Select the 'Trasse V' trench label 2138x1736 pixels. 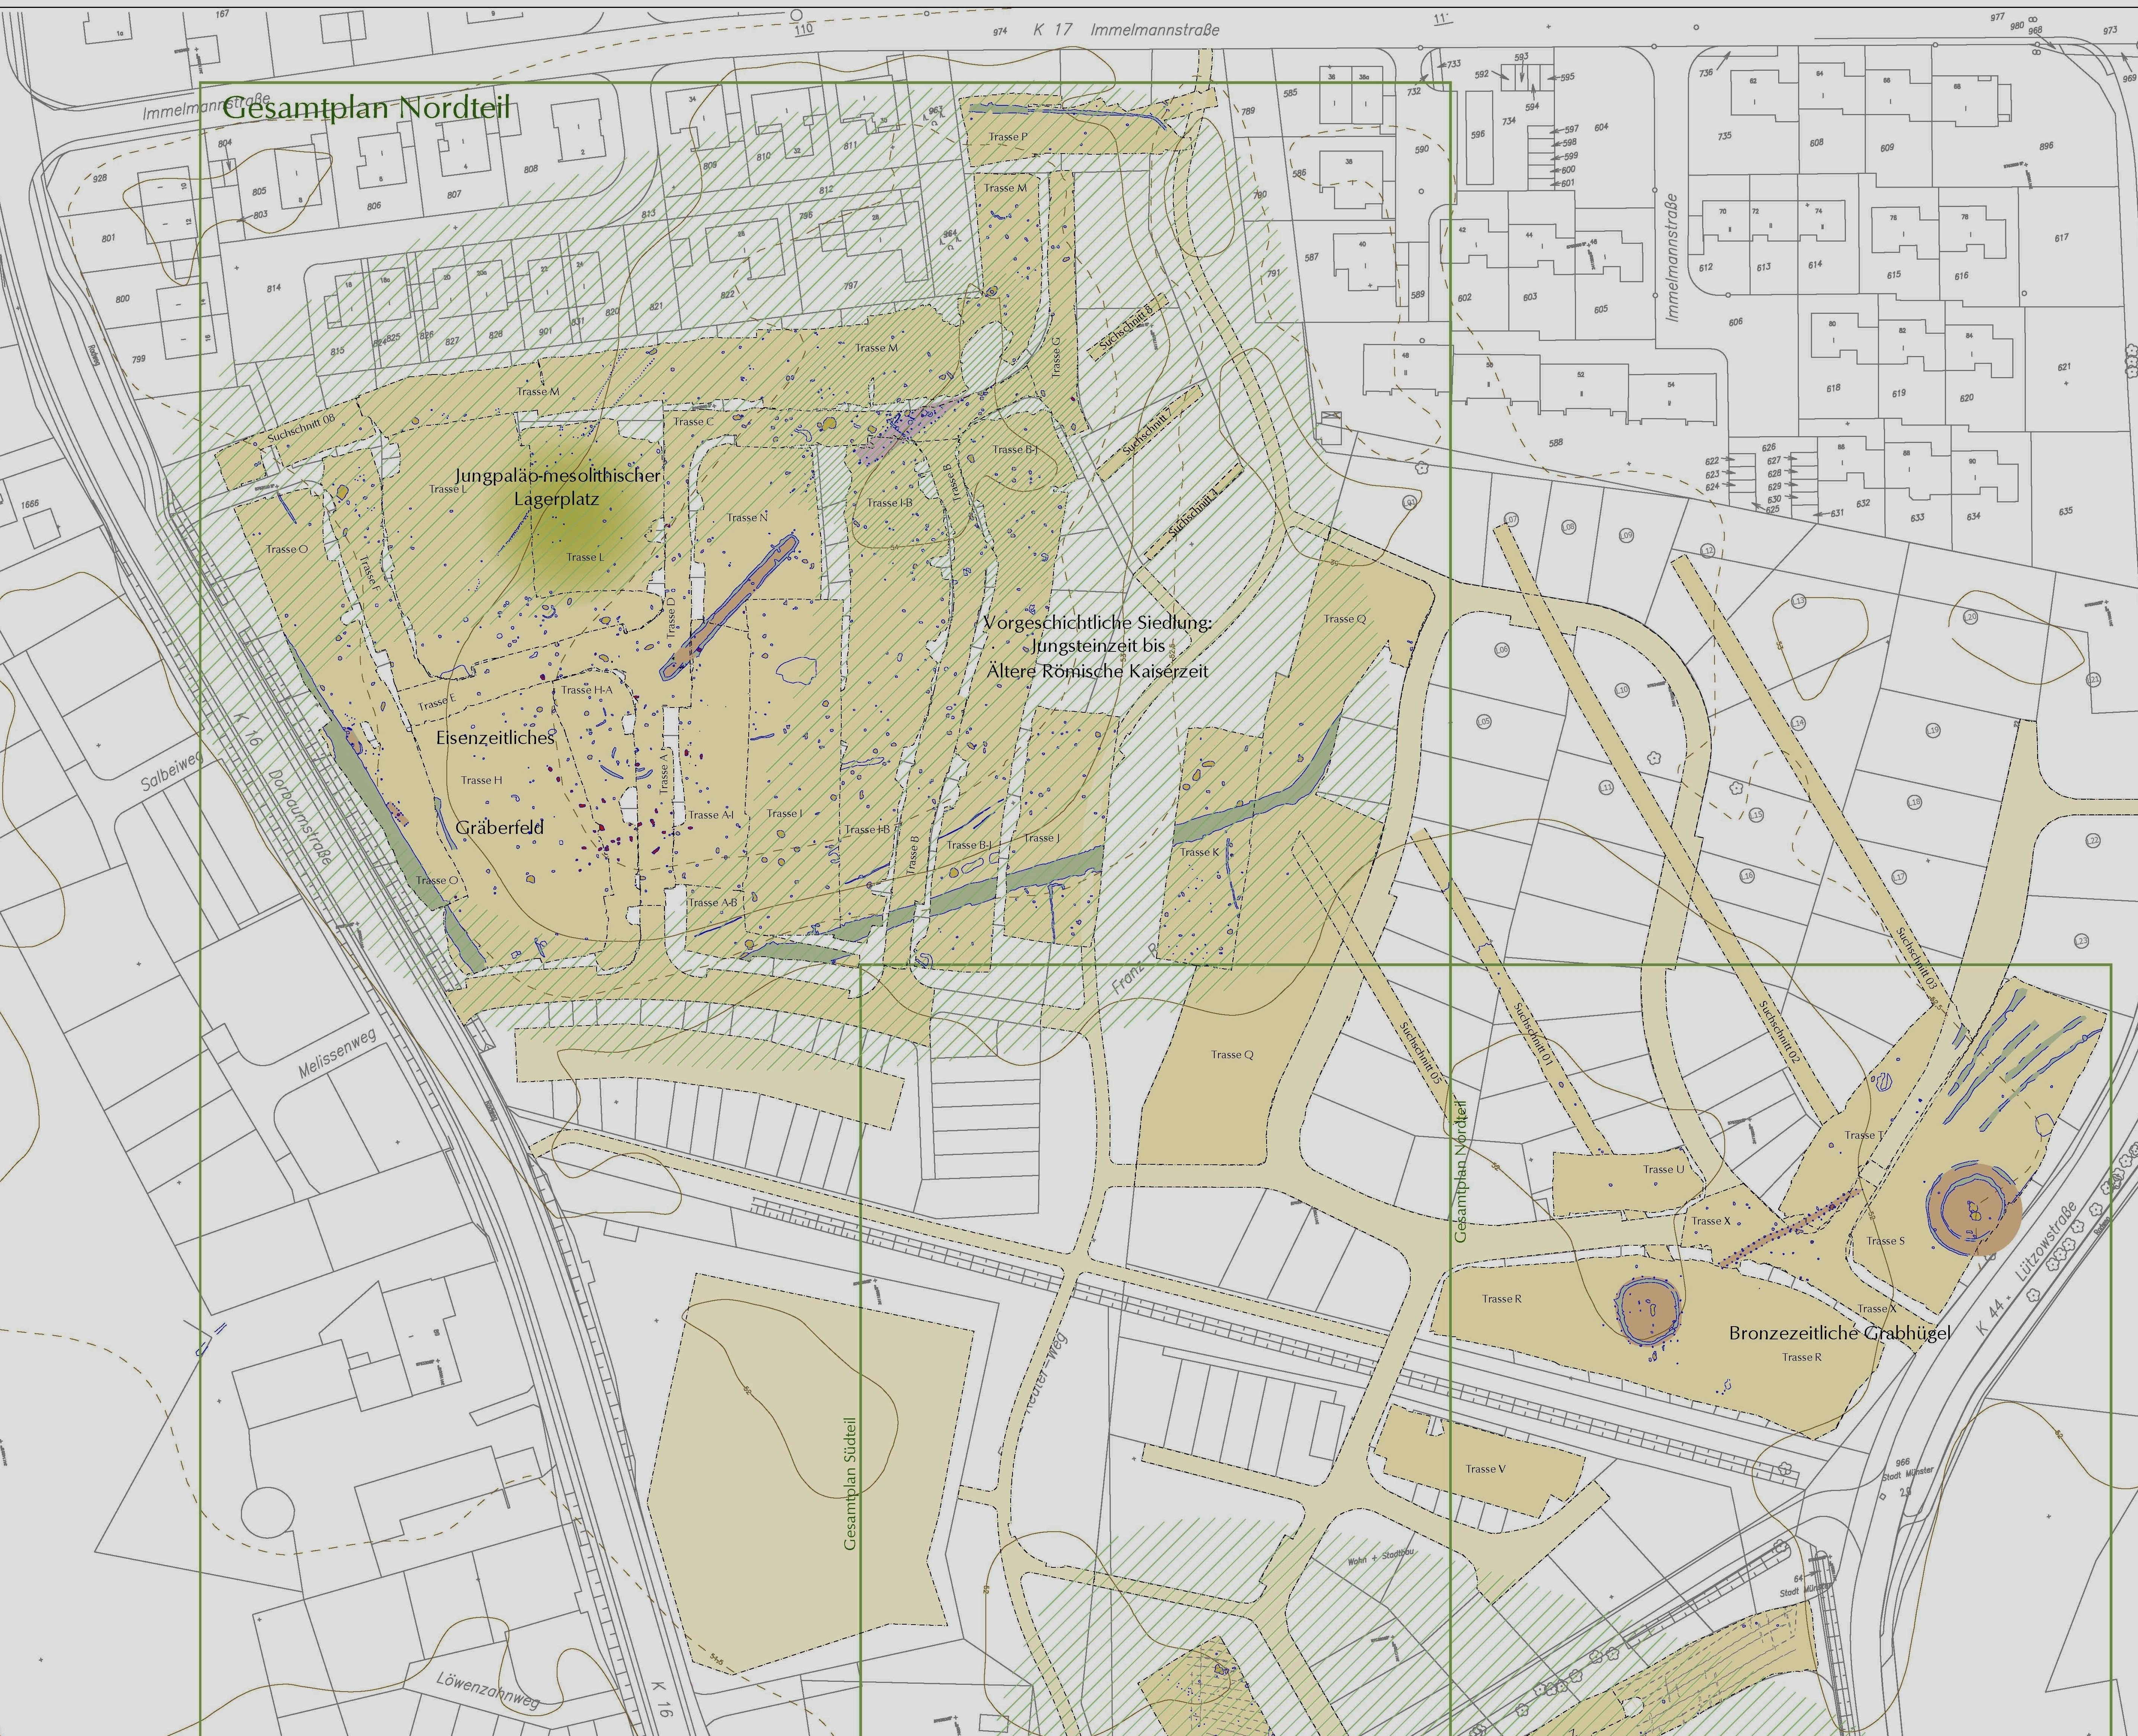coord(1485,1469)
